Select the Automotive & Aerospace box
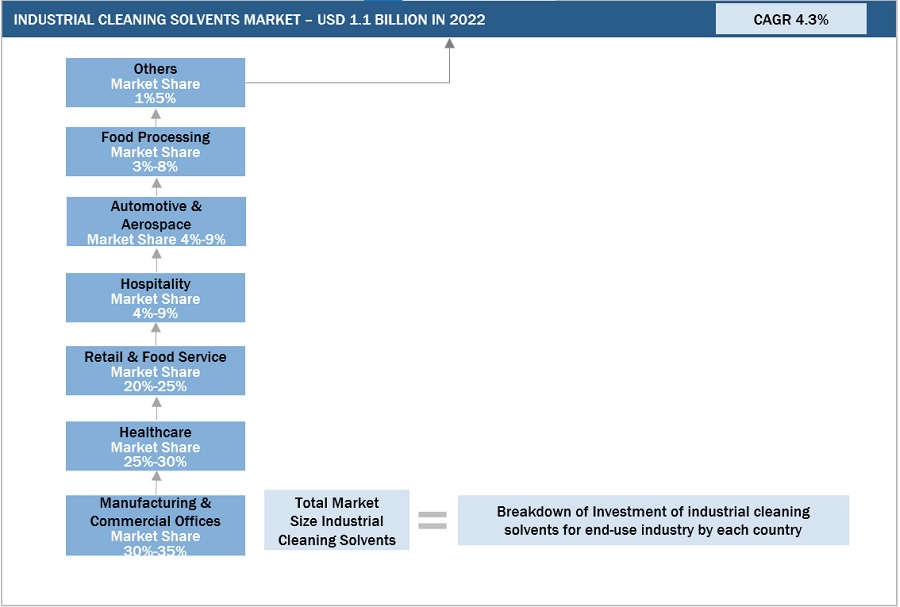 pyautogui.click(x=155, y=222)
